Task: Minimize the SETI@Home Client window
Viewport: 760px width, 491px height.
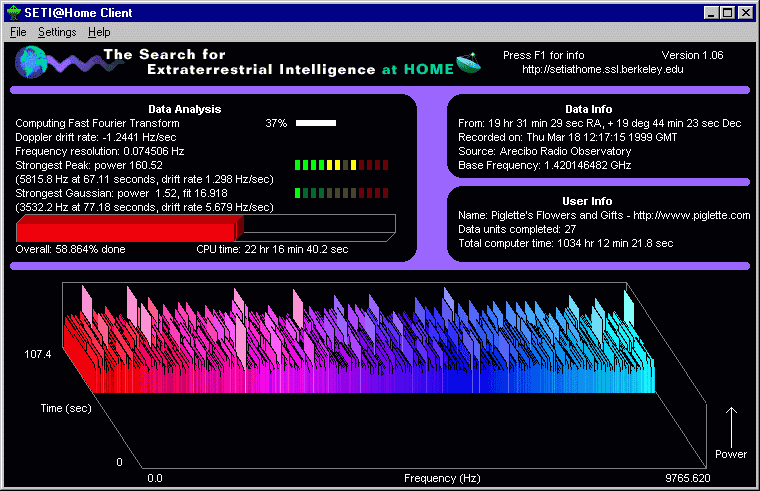Action: [711, 13]
